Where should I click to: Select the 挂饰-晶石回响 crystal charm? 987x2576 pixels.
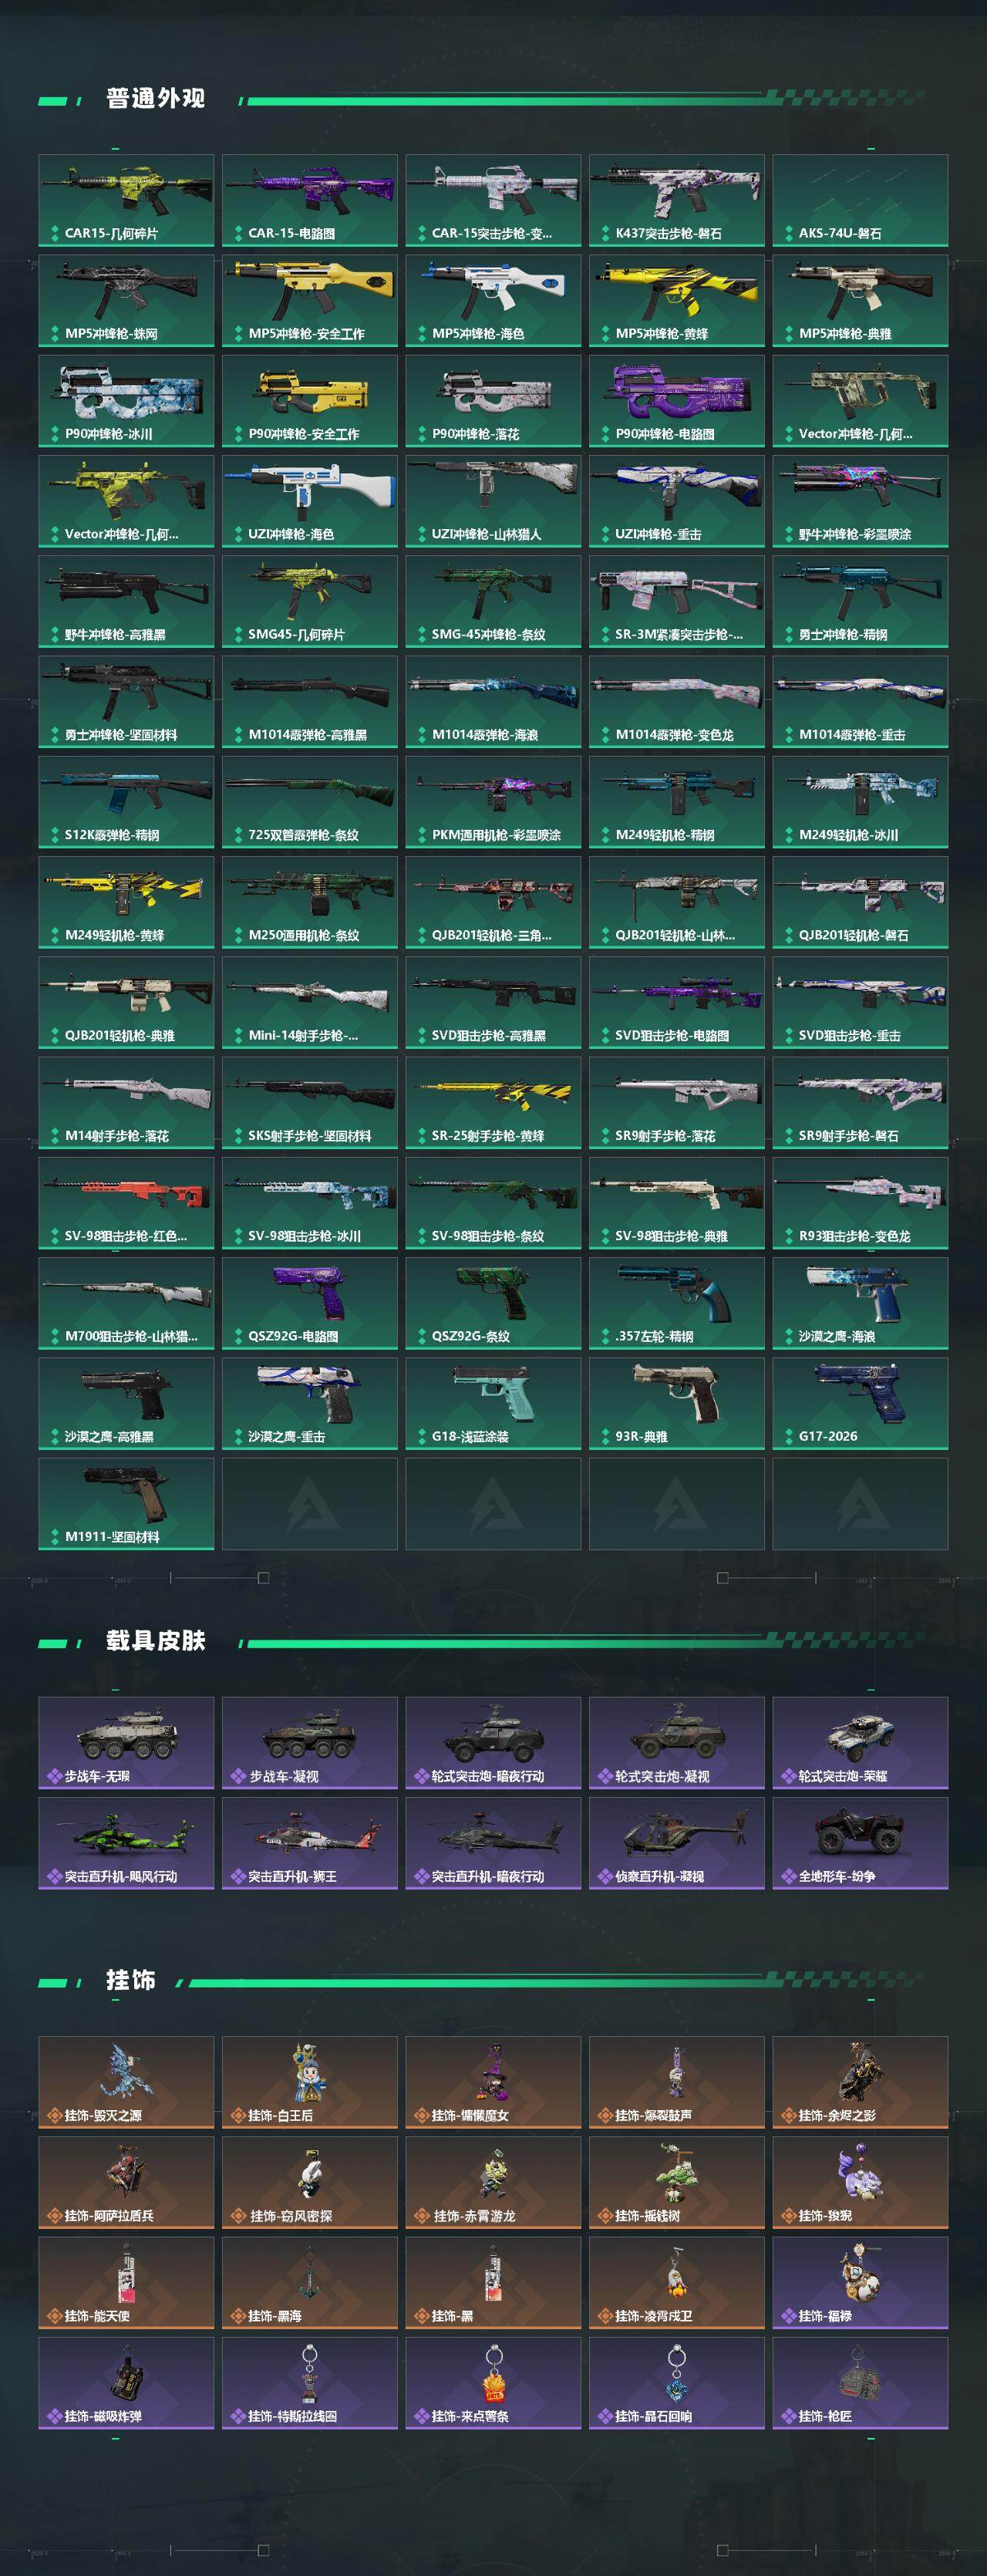point(677,2383)
